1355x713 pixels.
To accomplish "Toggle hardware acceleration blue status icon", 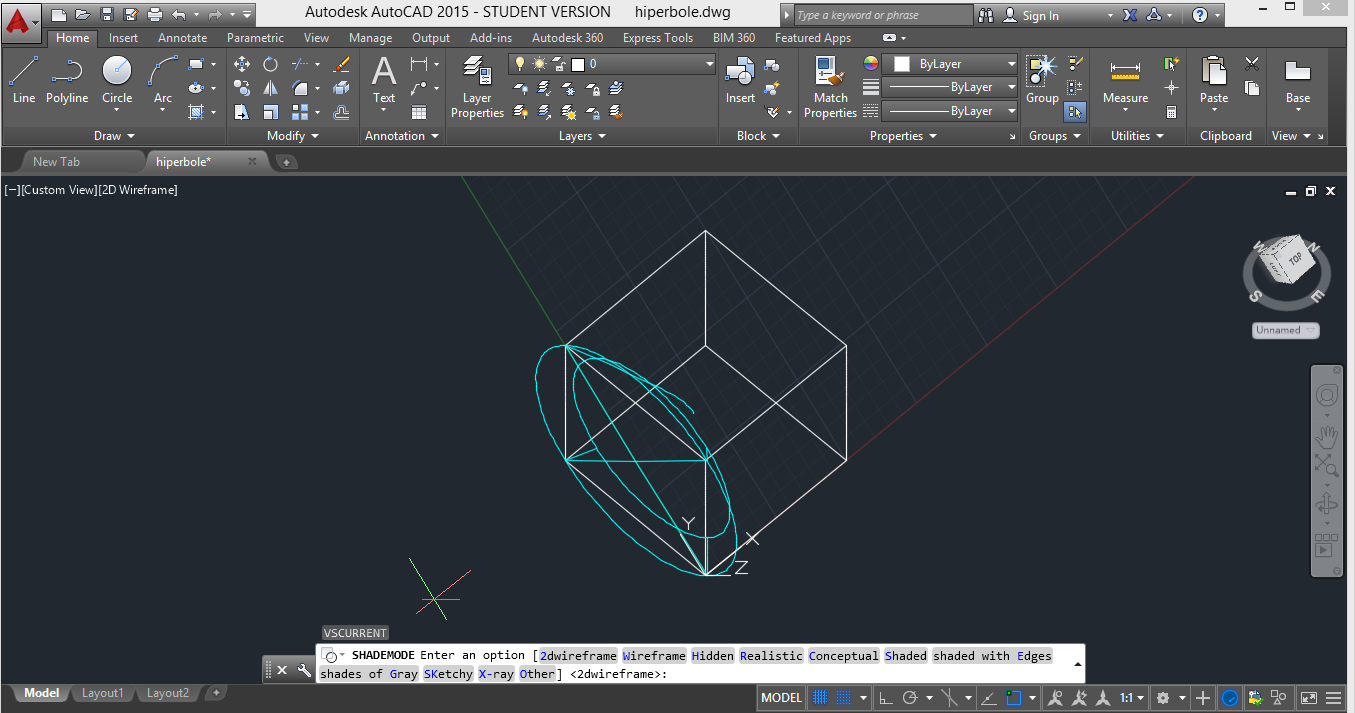I will (x=1230, y=698).
